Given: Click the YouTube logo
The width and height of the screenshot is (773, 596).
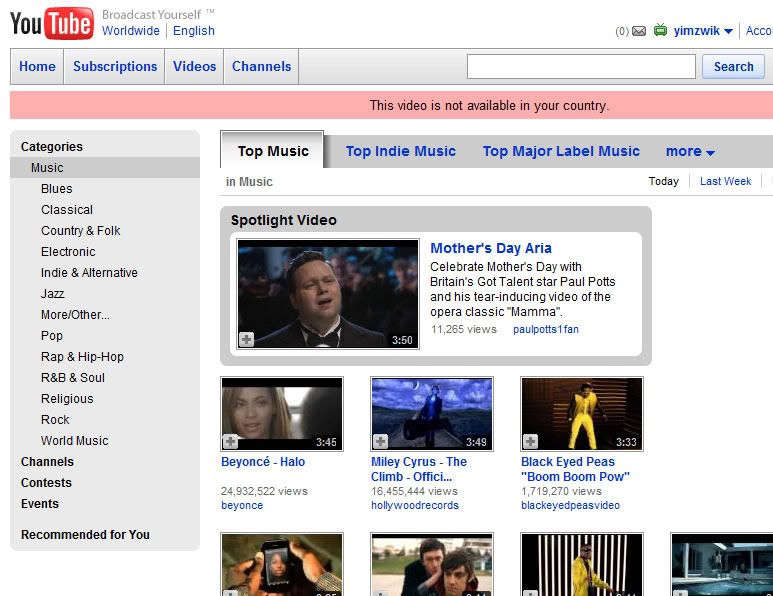Looking at the screenshot, I should 52,23.
